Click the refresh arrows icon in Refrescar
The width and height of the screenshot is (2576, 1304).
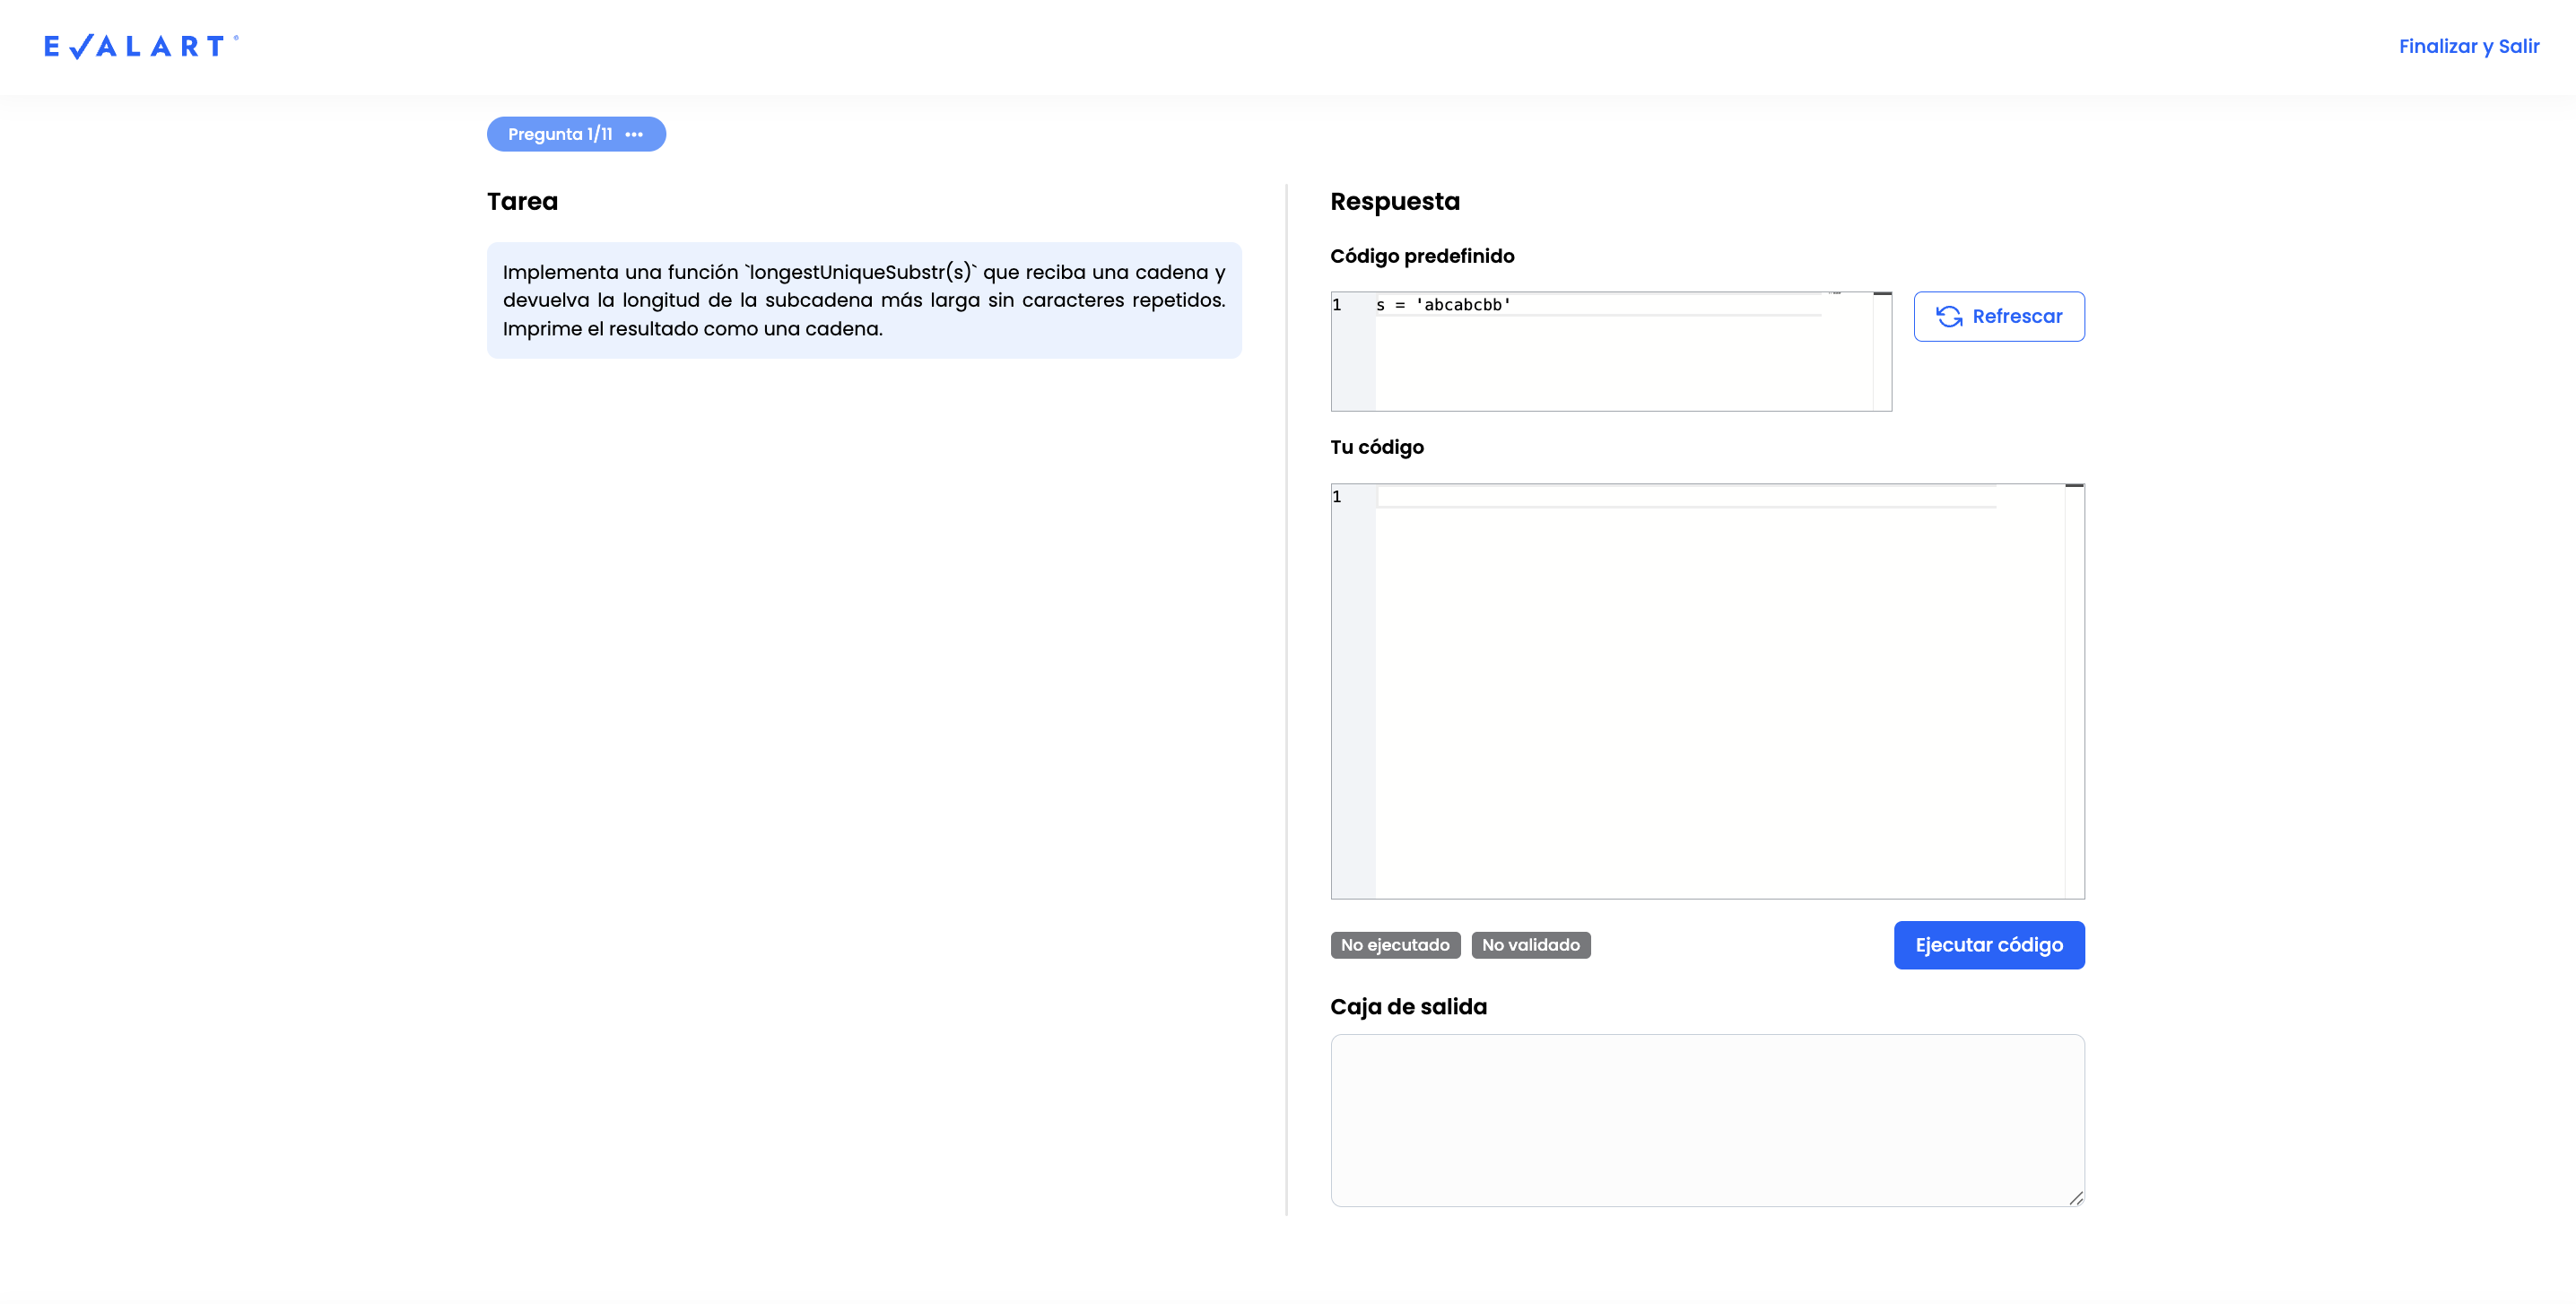(1949, 316)
